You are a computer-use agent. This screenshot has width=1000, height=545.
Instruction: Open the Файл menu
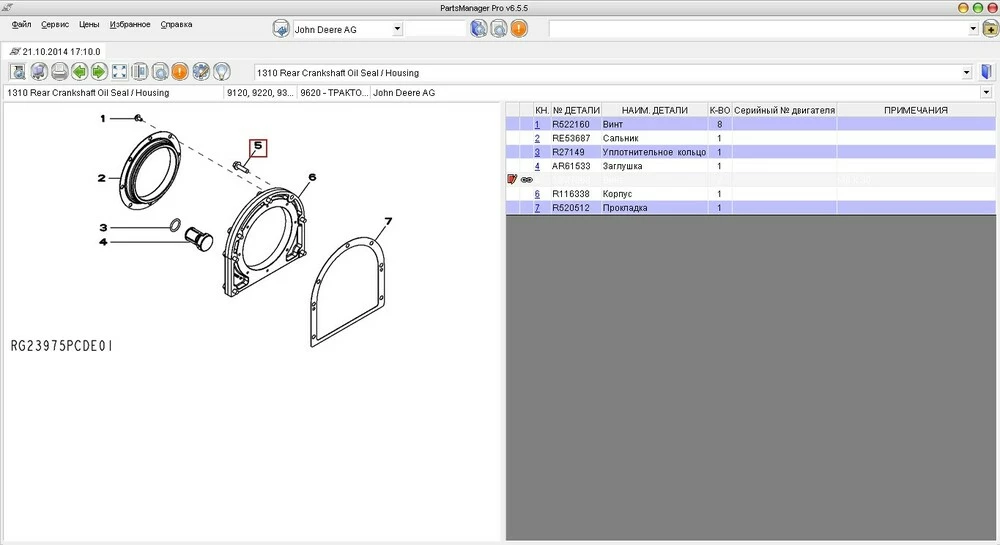(21, 24)
